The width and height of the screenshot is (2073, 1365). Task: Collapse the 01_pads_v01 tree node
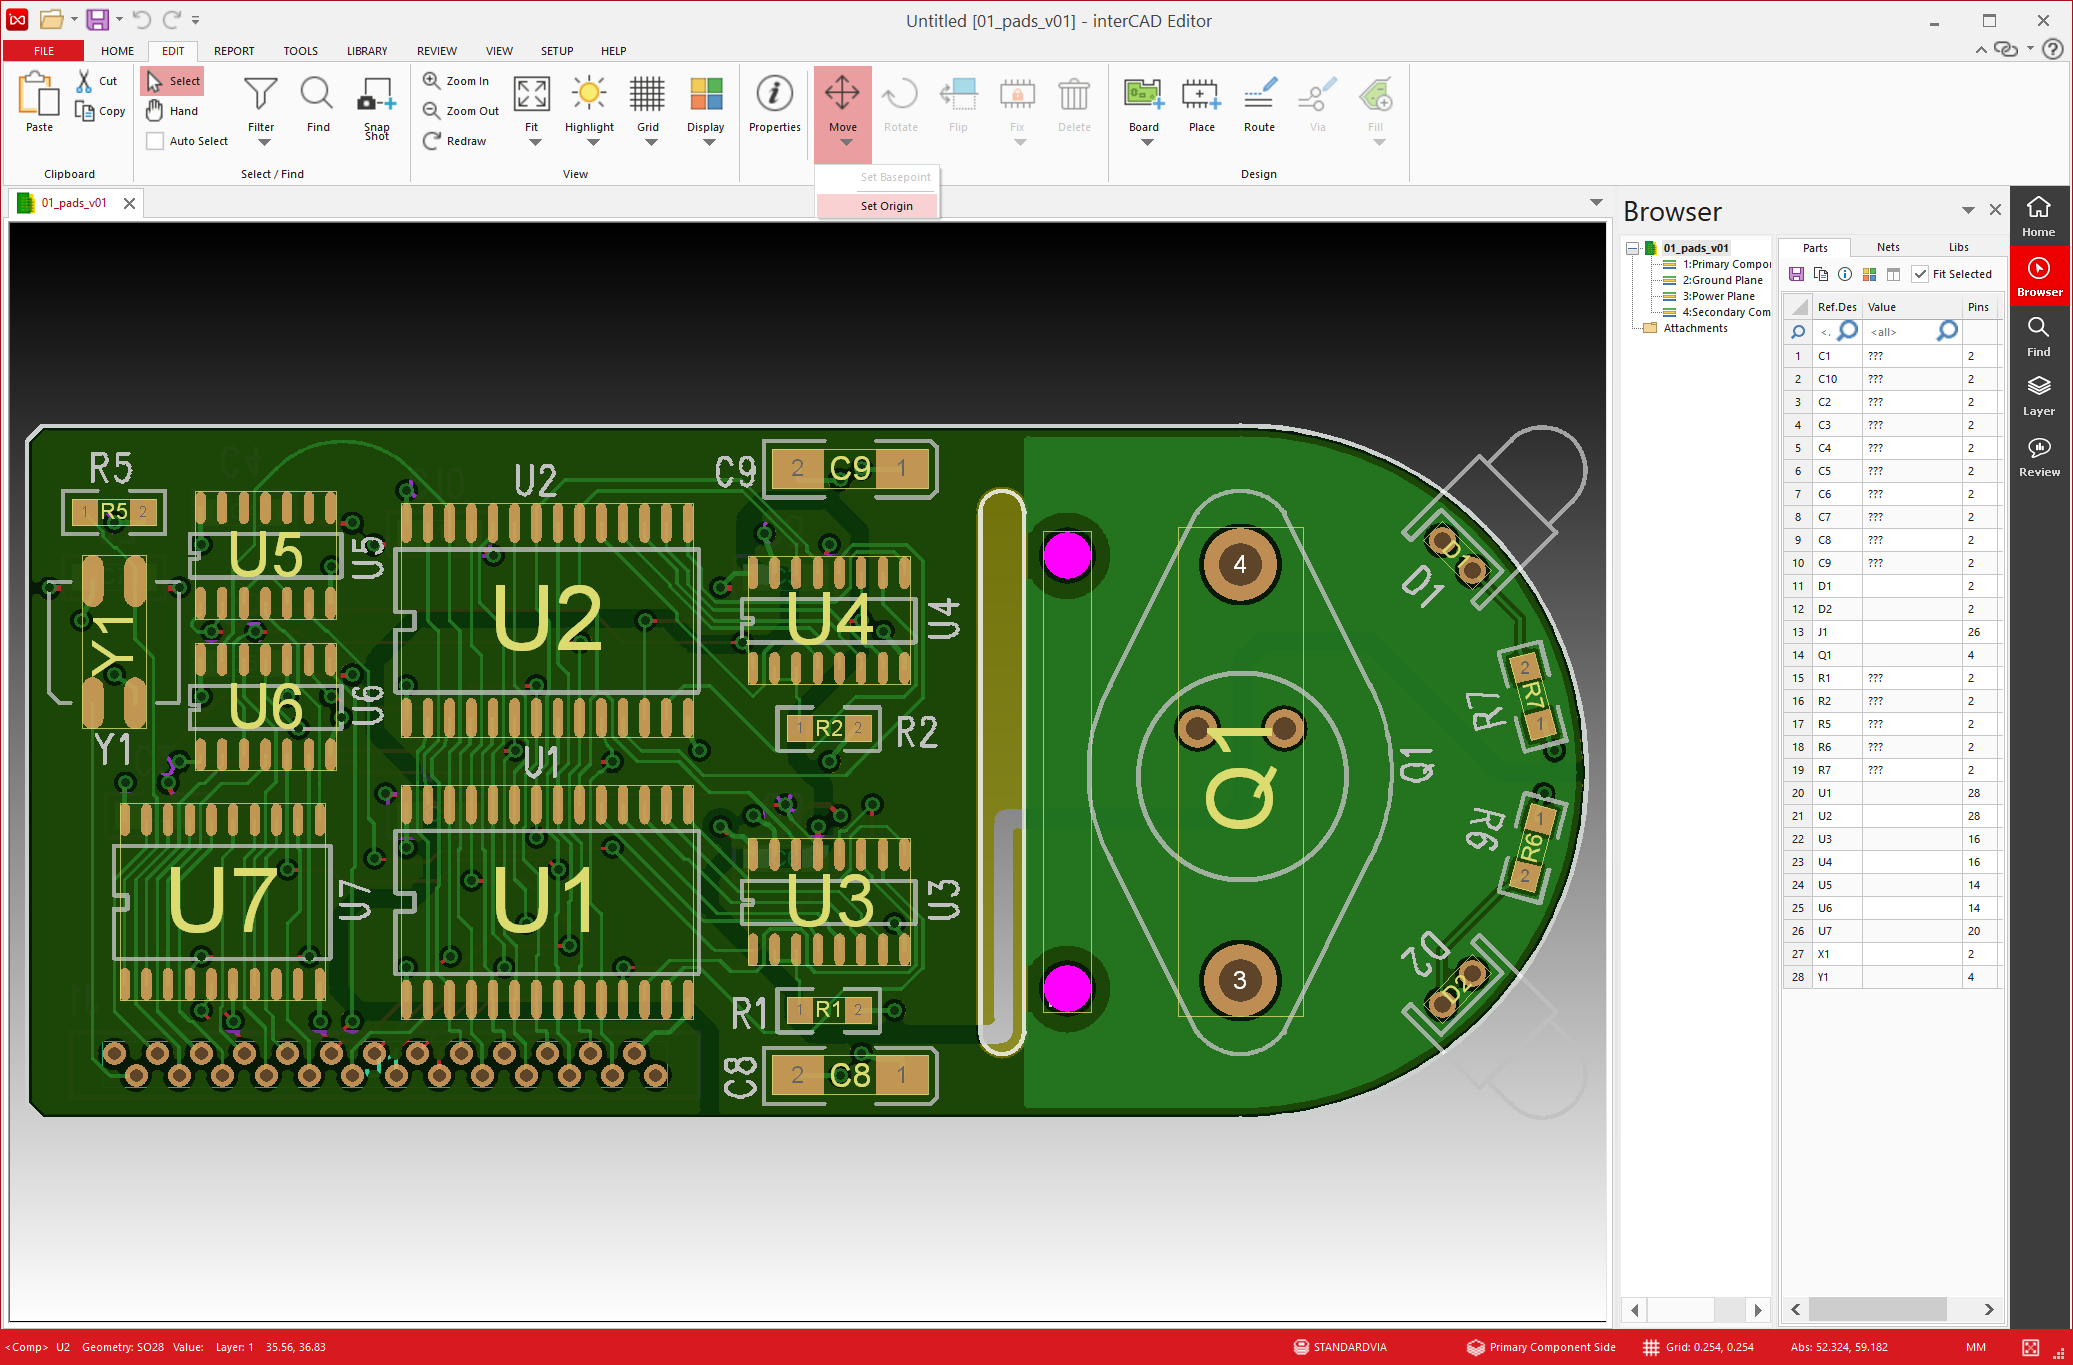(x=1633, y=248)
